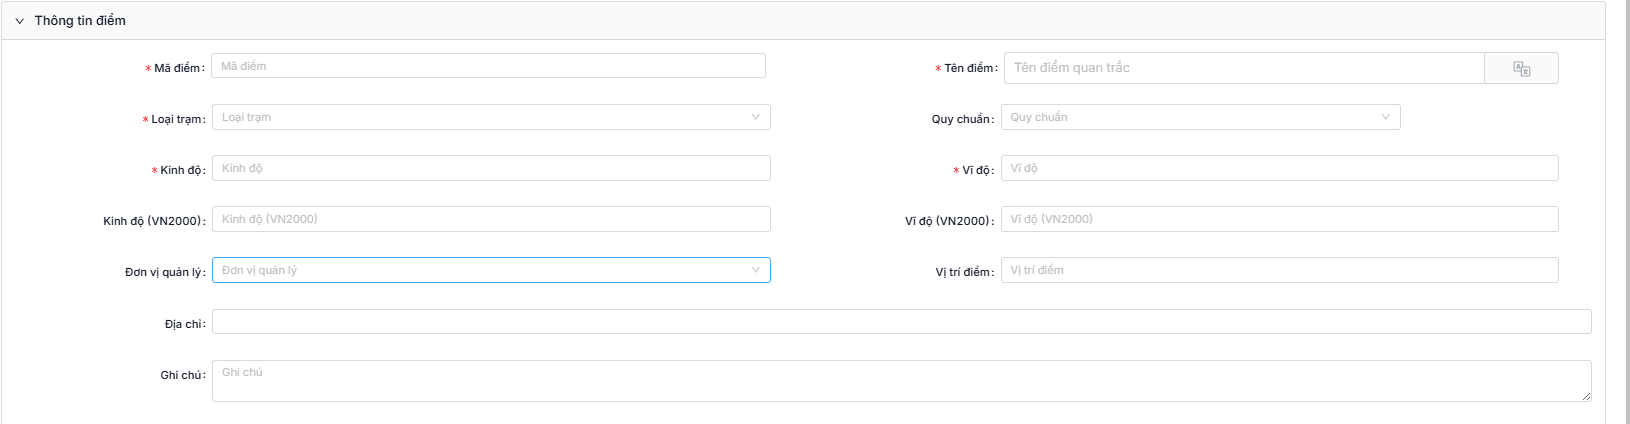Grab the Ghi chú textarea resize handle
This screenshot has height=424, width=1630.
(x=1586, y=397)
